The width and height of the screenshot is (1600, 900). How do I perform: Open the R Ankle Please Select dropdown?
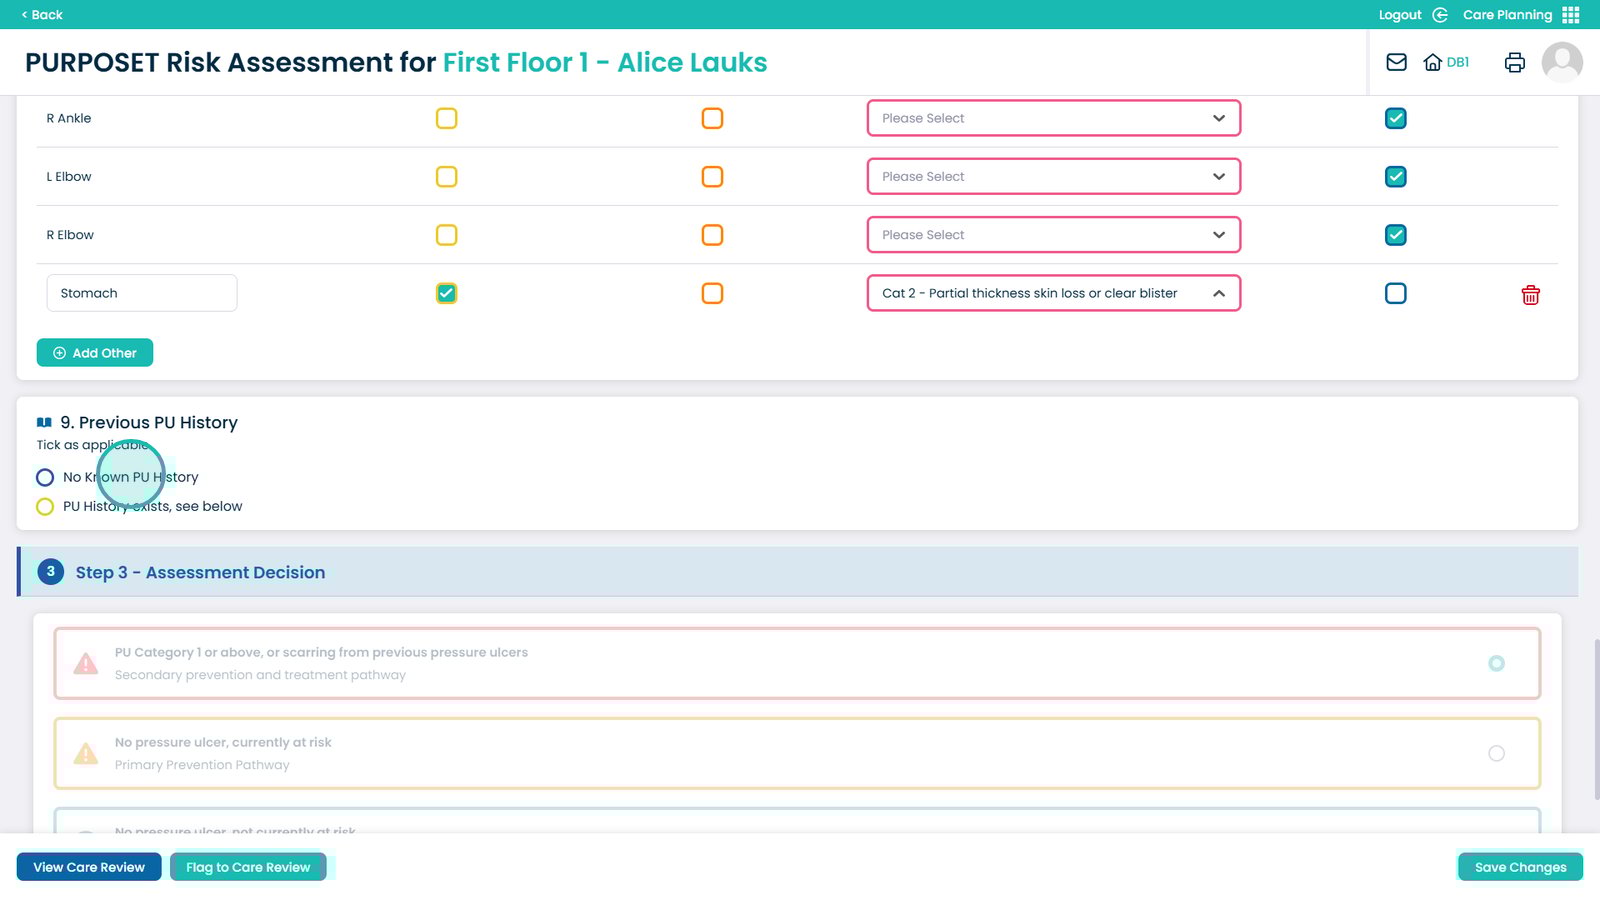tap(1053, 119)
